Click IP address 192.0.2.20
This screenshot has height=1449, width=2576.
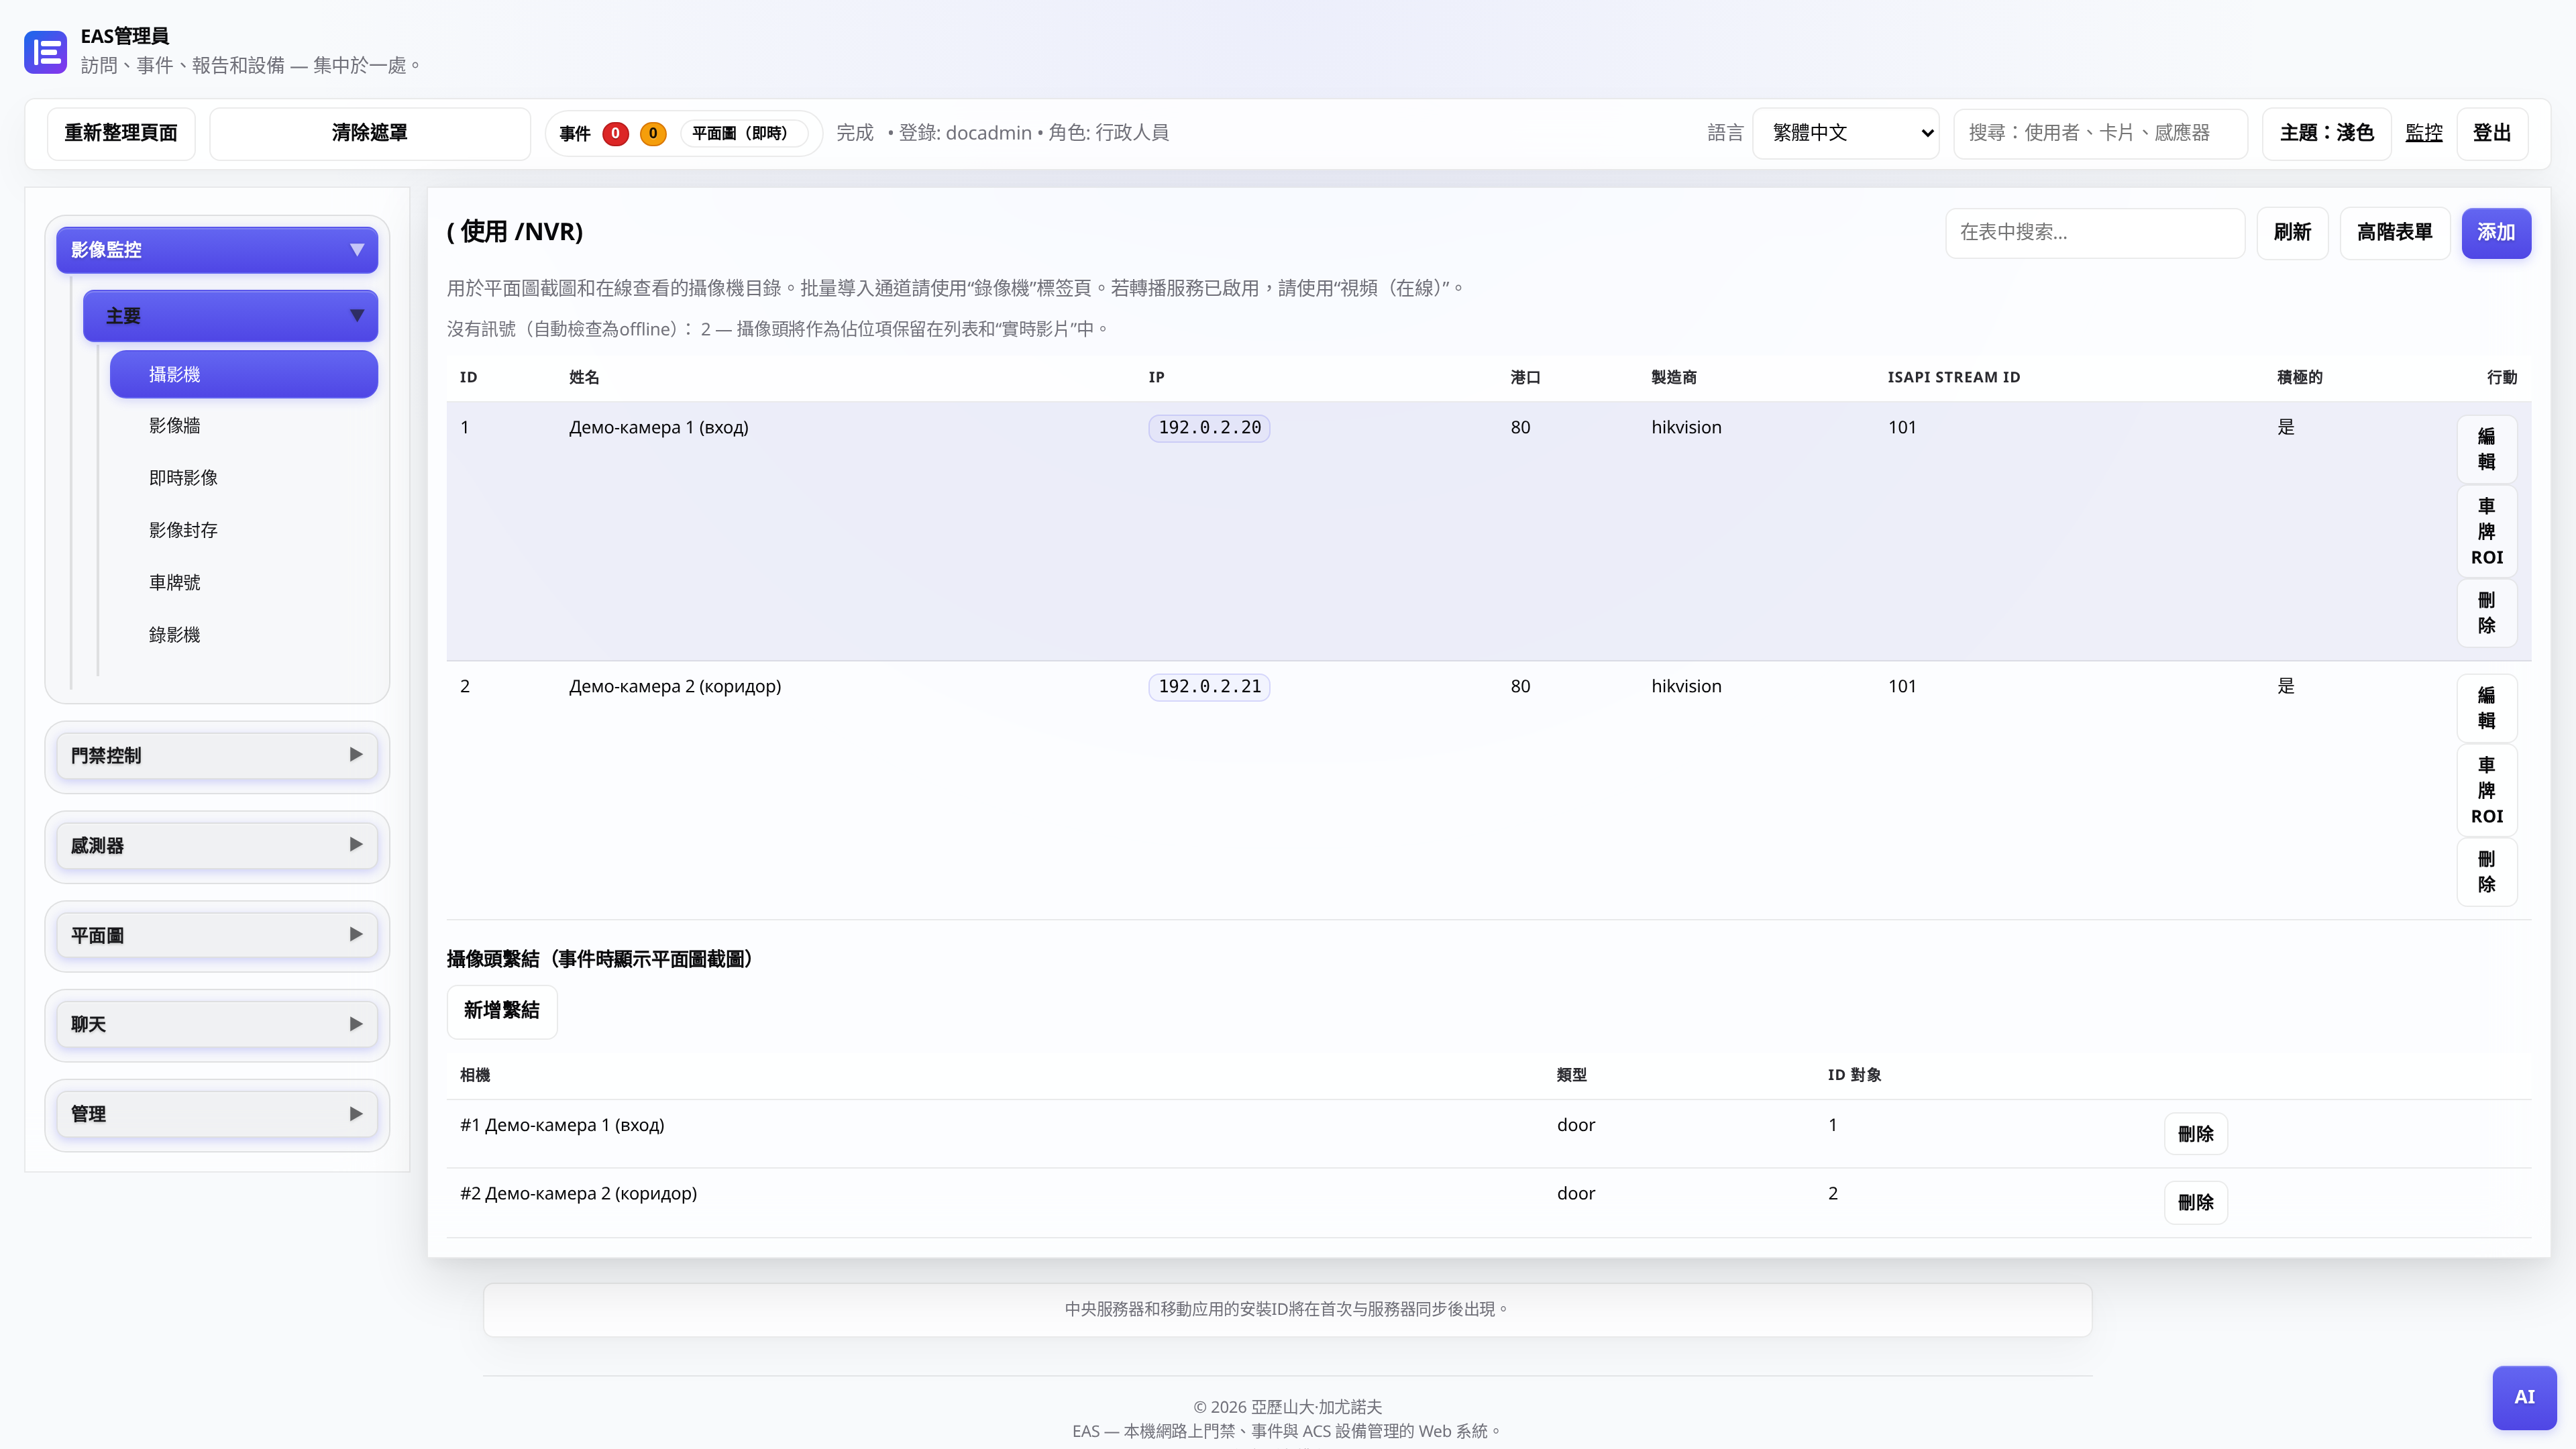point(1209,428)
